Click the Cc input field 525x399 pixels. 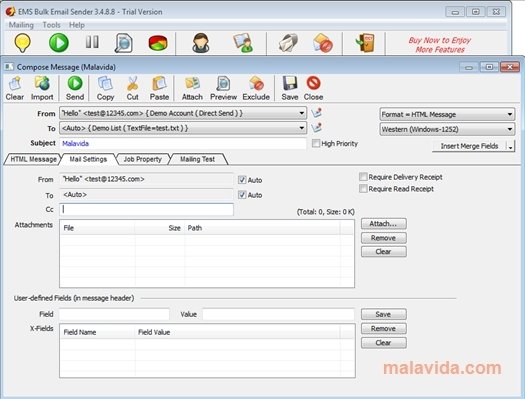[x=146, y=209]
